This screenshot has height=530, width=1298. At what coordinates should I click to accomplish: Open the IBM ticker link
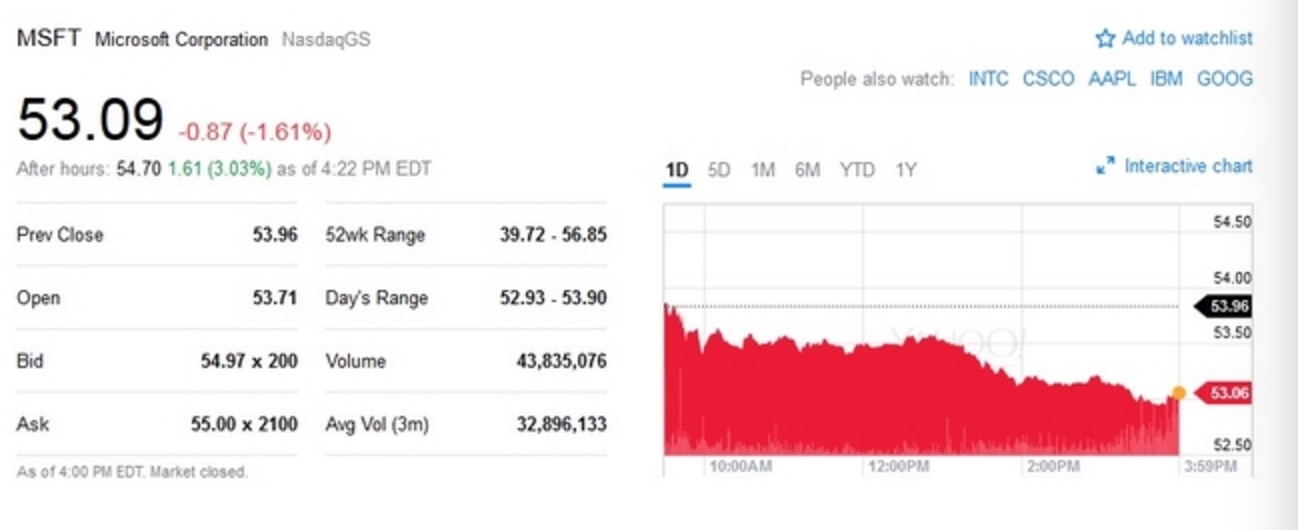pos(1166,79)
